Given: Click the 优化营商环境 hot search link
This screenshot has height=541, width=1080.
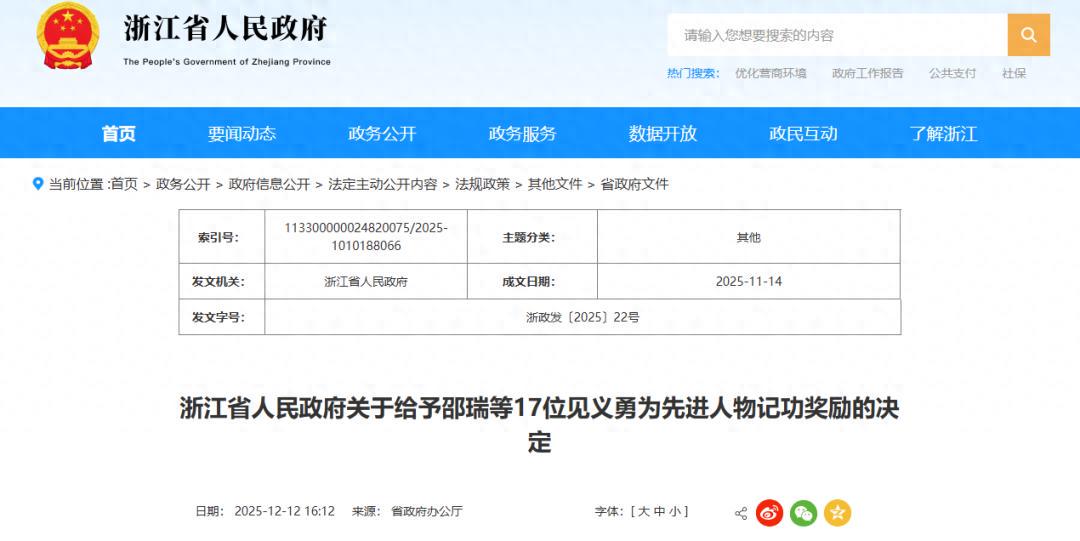Looking at the screenshot, I should click(x=770, y=73).
